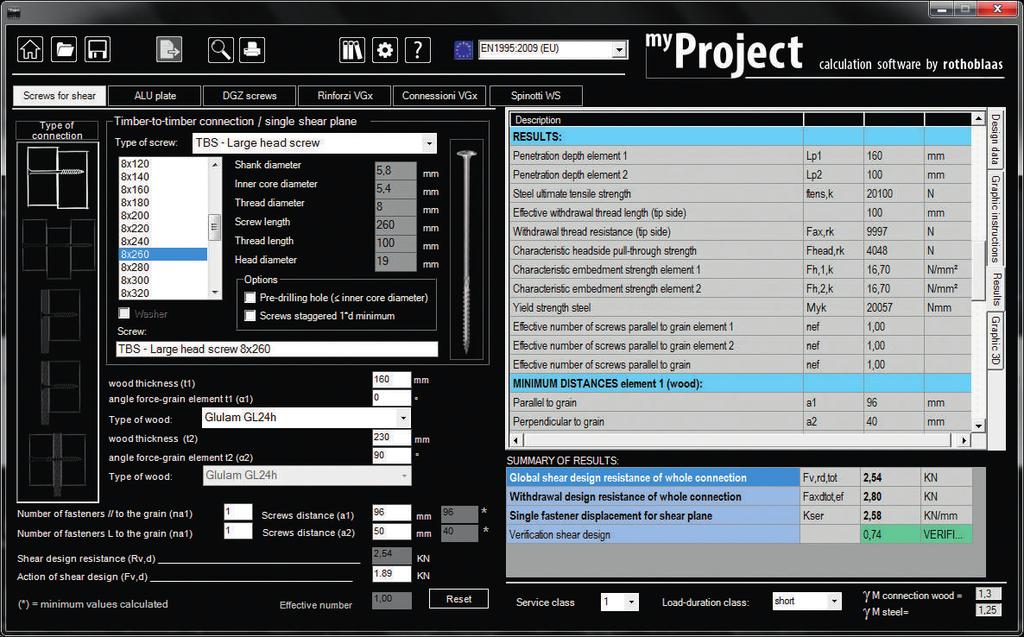Viewport: 1024px width, 637px height.
Task: Click scroll up arrow of screw size list
Action: tap(215, 165)
